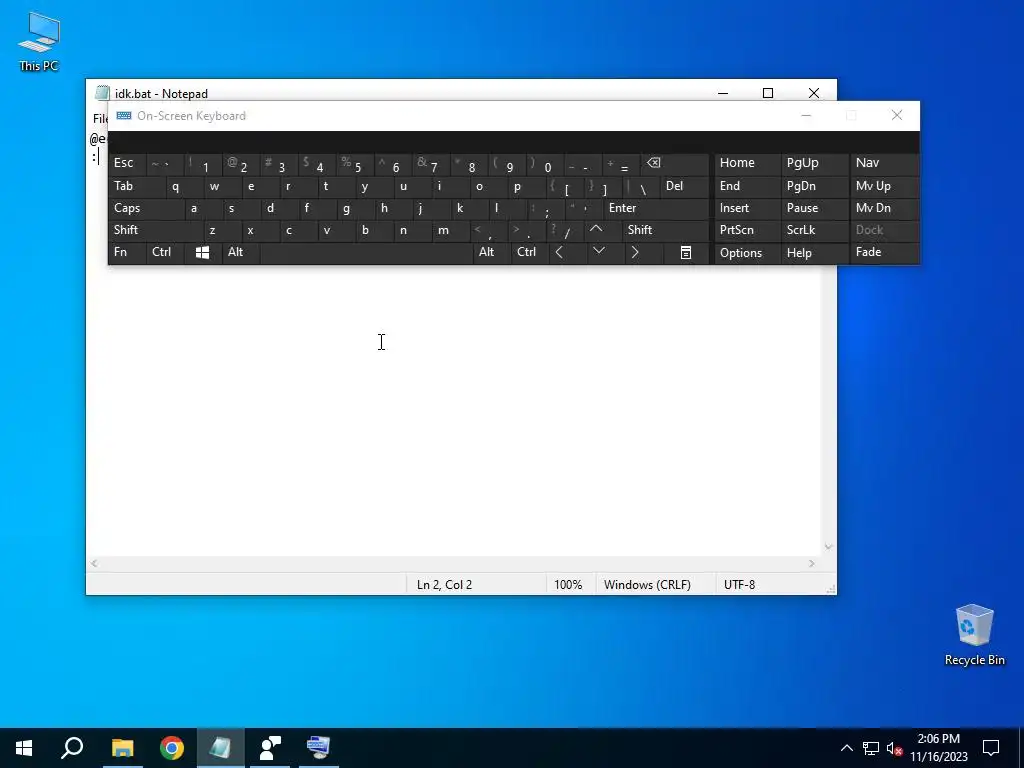Click the Insert key
Viewport: 1024px width, 768px height.
pyautogui.click(x=747, y=208)
